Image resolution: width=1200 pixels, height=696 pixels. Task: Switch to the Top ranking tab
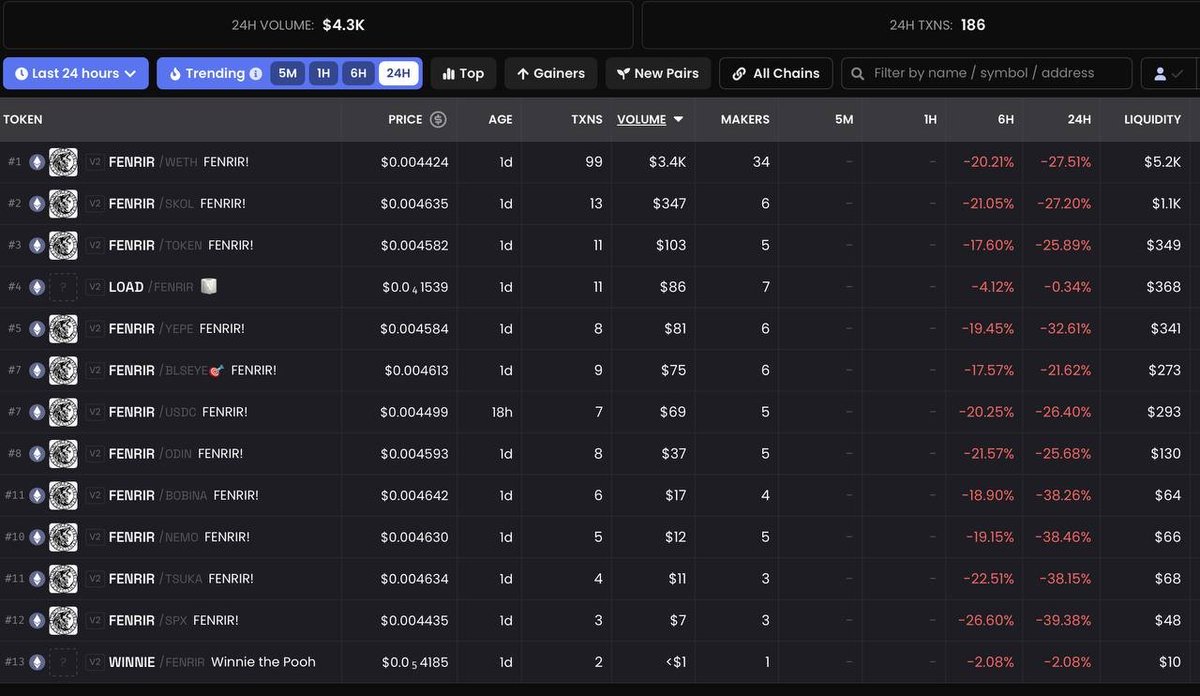(x=463, y=73)
